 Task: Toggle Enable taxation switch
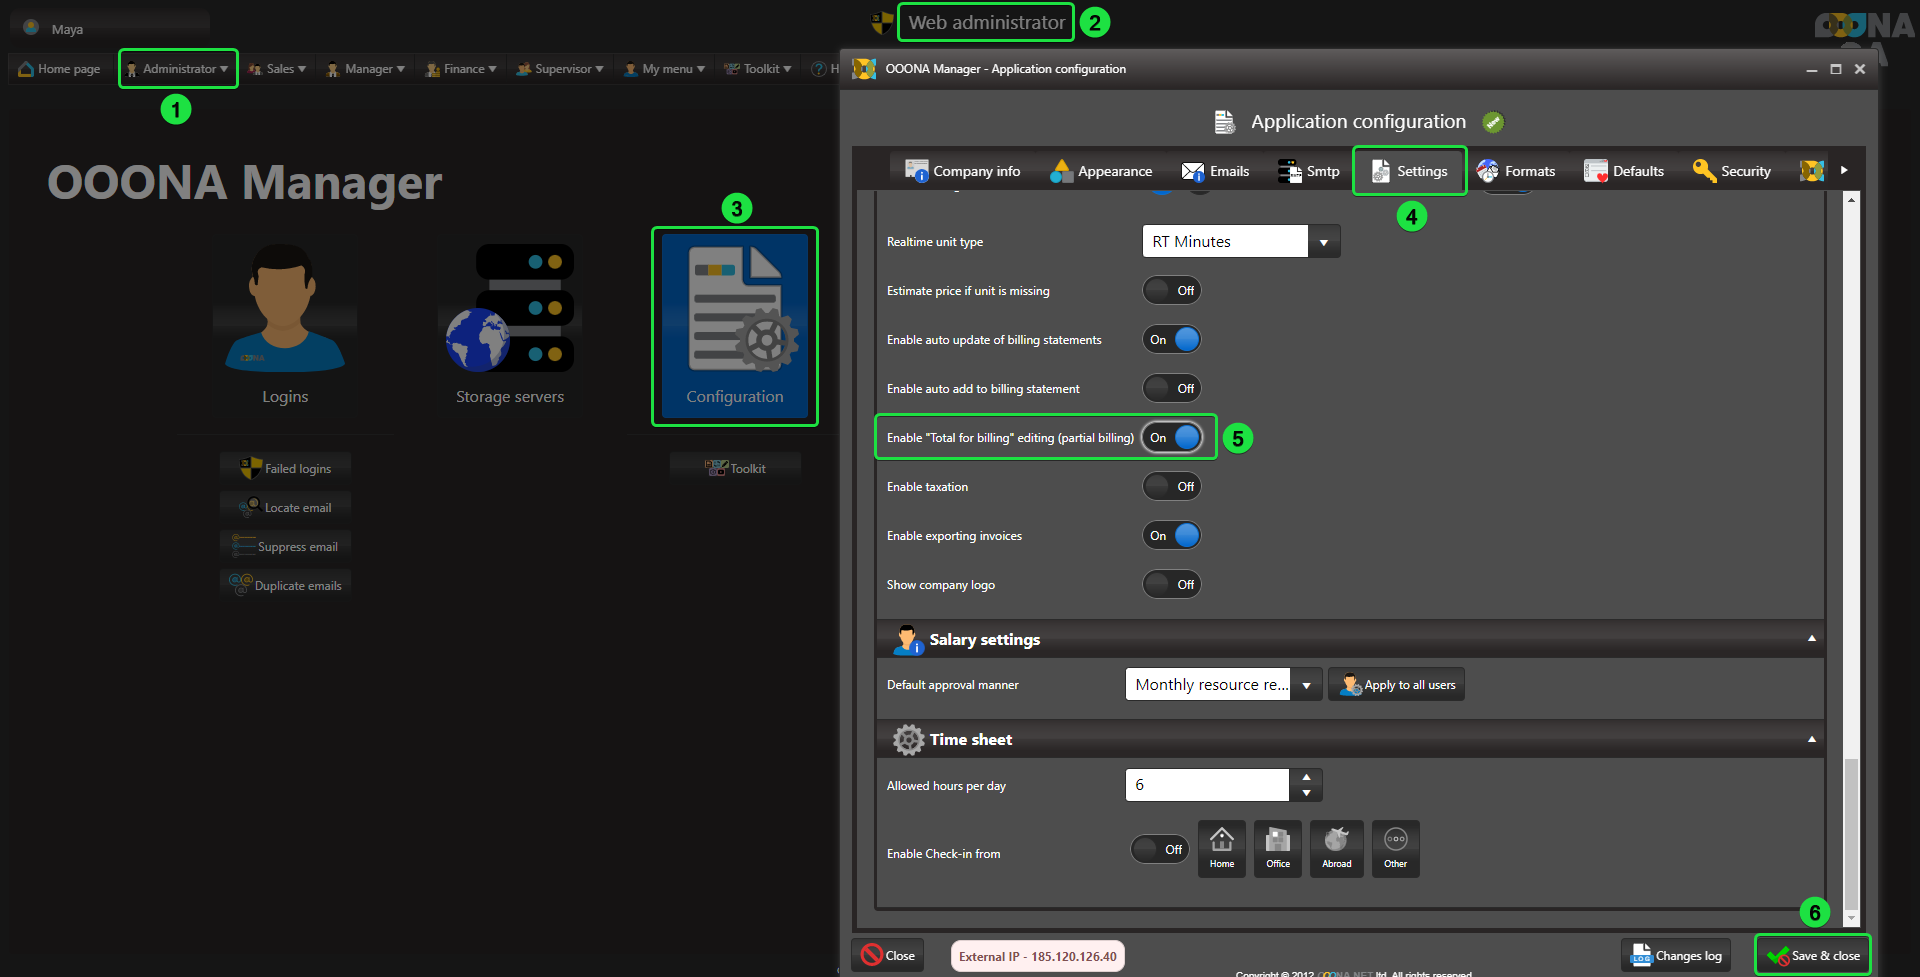pos(1171,487)
